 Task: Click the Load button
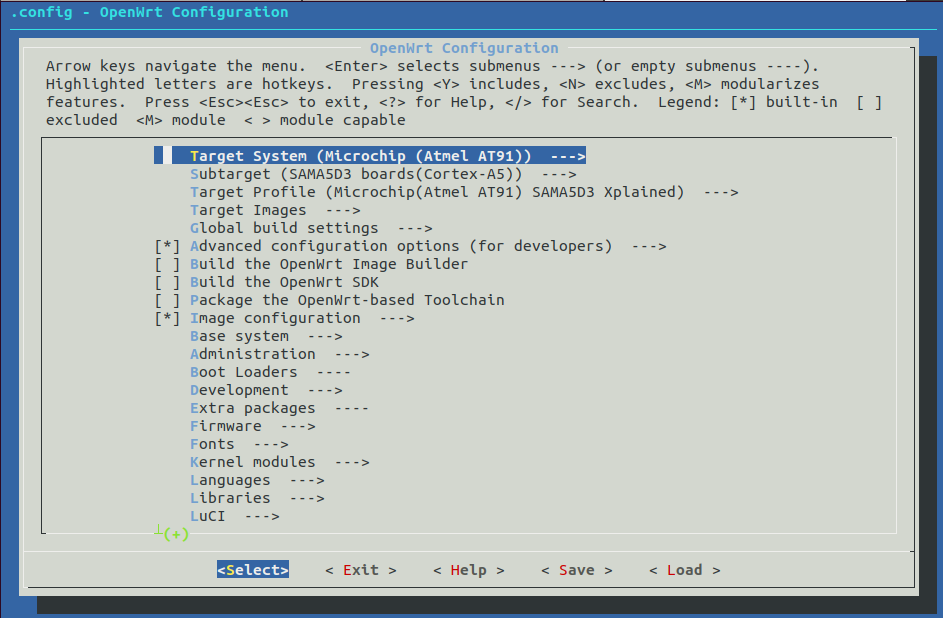tap(684, 570)
